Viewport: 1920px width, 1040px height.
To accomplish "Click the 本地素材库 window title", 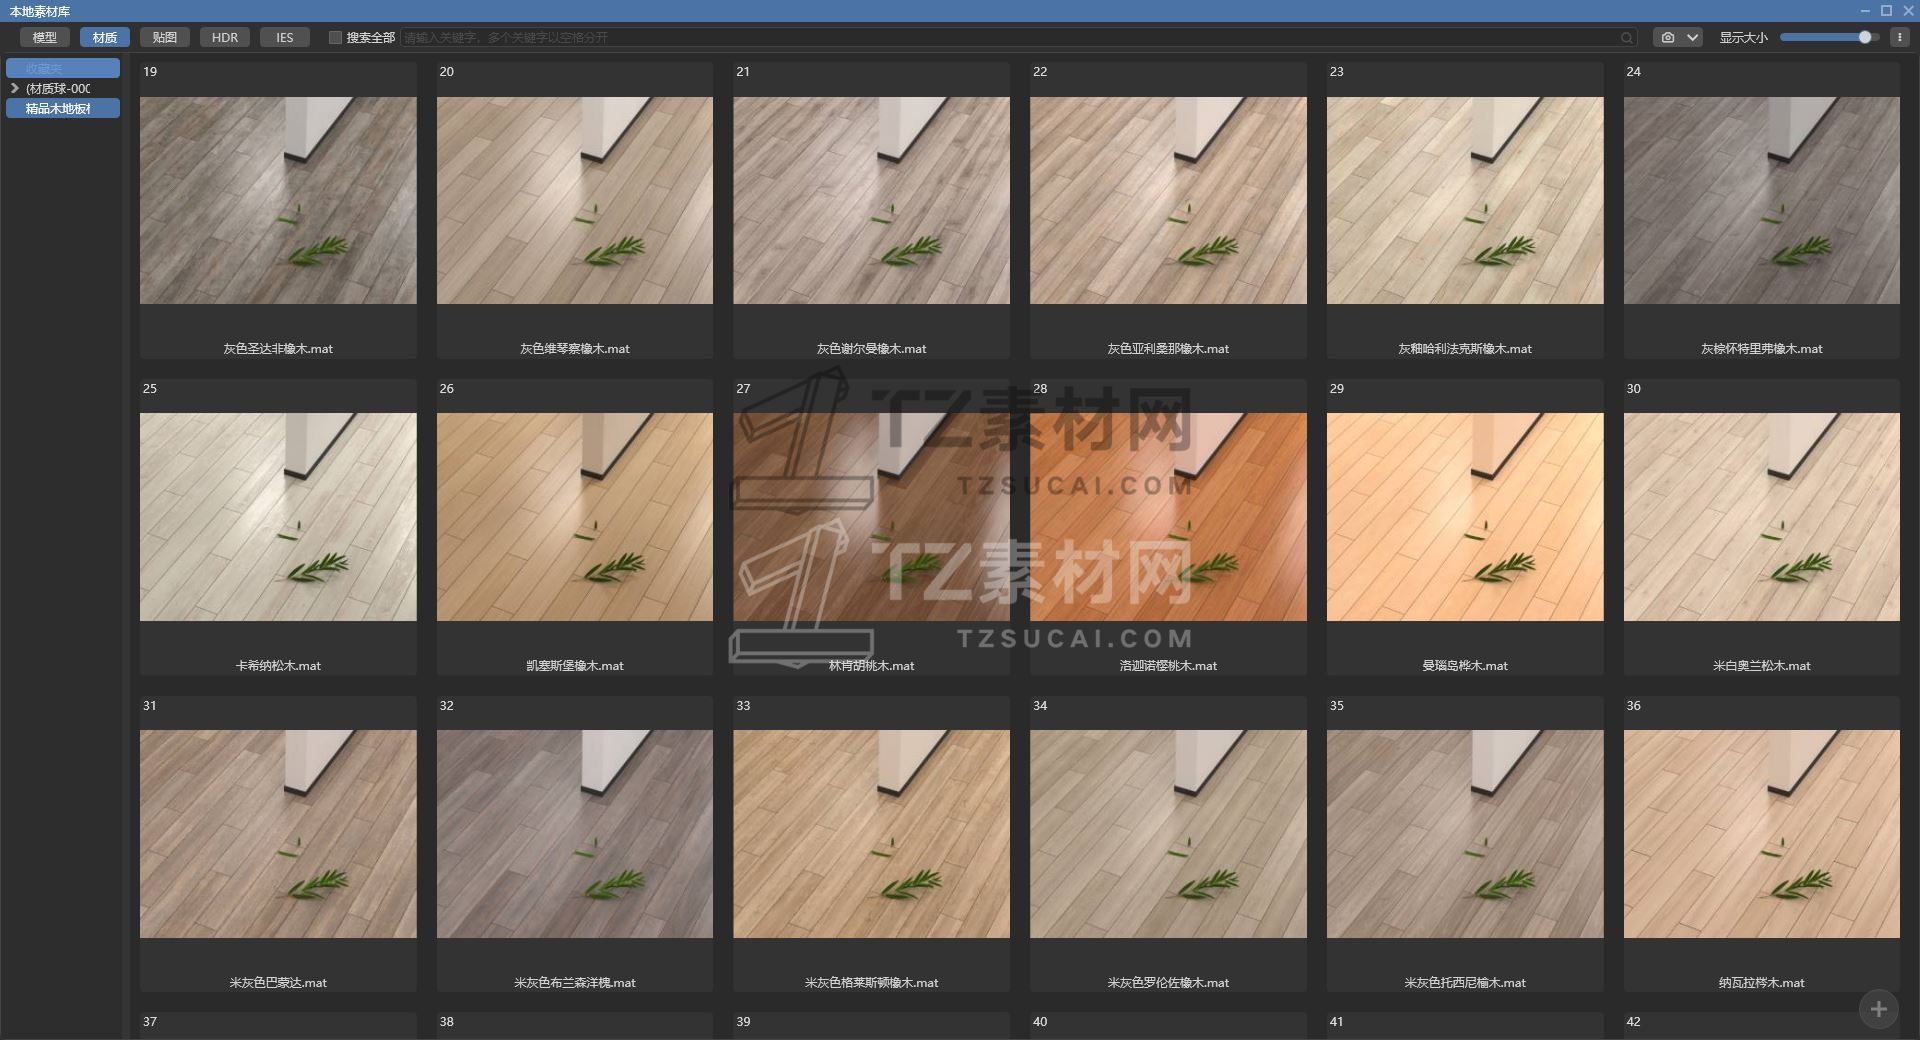I will (40, 12).
